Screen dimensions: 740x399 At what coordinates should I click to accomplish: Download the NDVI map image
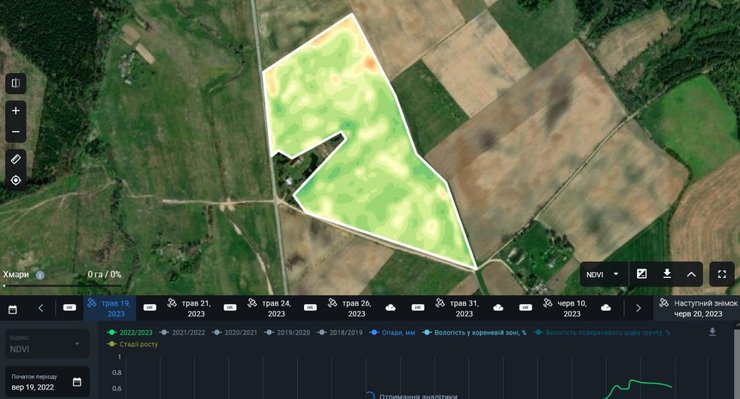(667, 274)
